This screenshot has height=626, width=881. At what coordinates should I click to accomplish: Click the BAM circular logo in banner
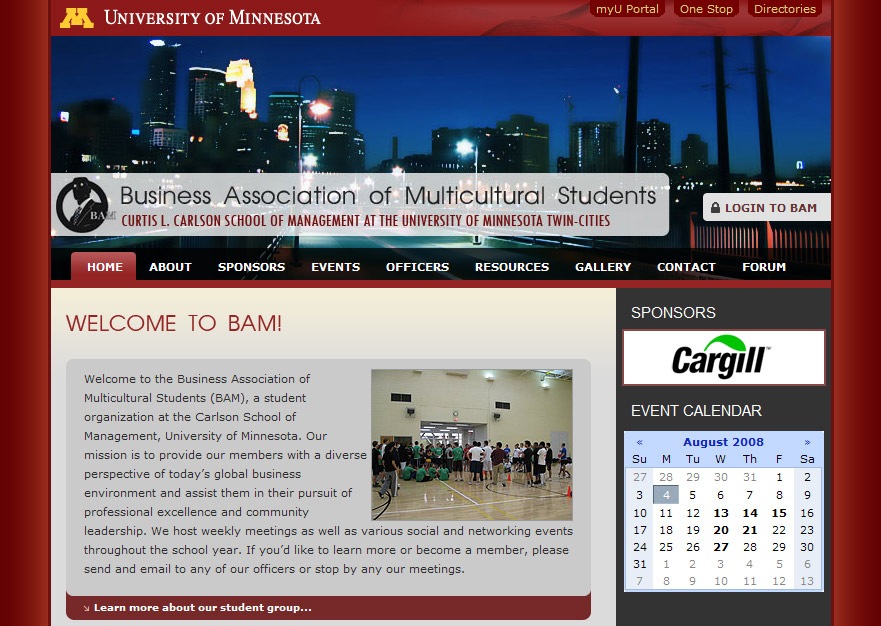tap(82, 205)
